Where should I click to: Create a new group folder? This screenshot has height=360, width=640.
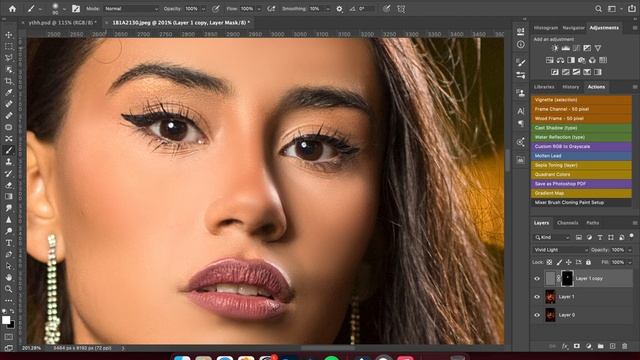tap(600, 346)
